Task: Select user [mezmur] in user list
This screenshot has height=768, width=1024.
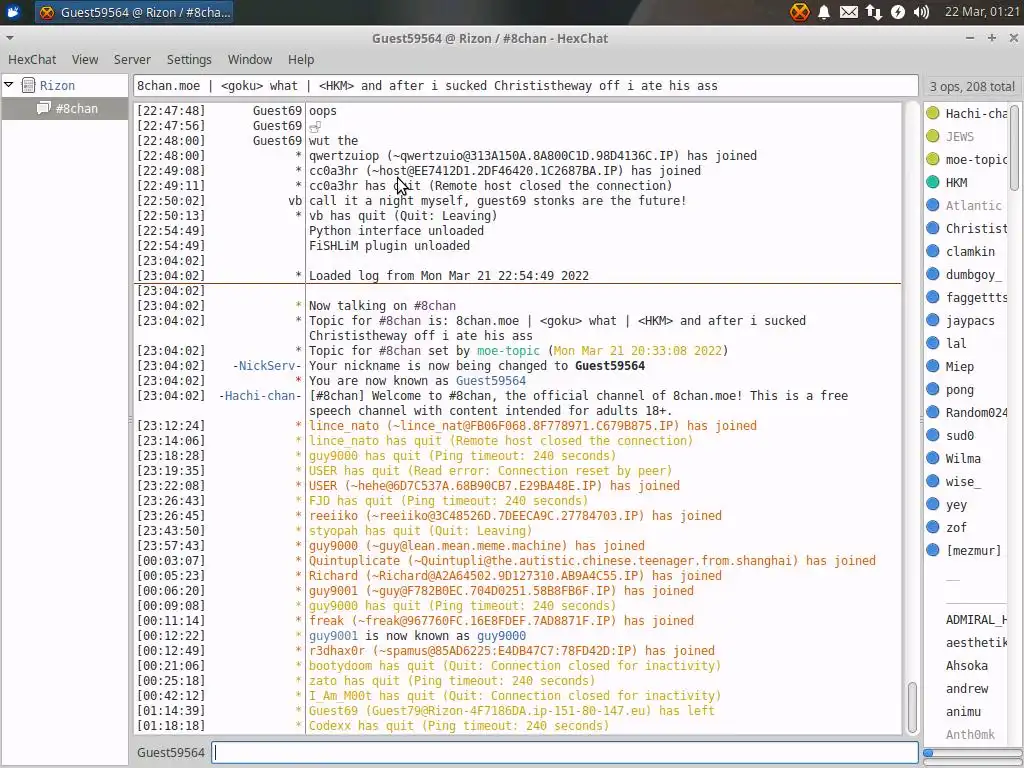Action: click(973, 551)
